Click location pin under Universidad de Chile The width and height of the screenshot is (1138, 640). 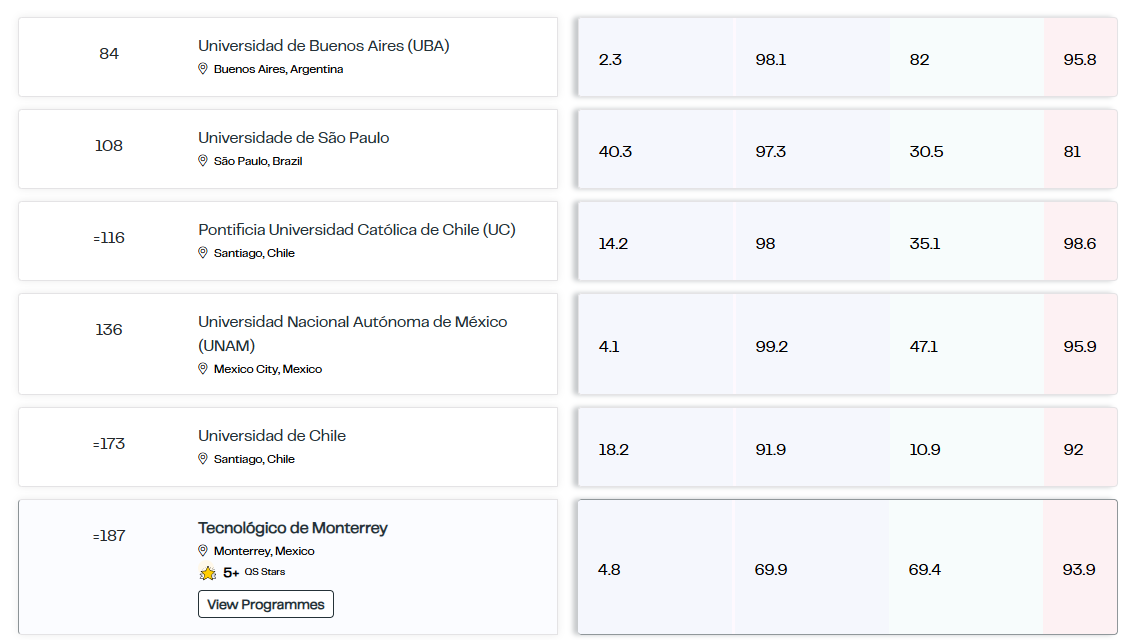[203, 459]
